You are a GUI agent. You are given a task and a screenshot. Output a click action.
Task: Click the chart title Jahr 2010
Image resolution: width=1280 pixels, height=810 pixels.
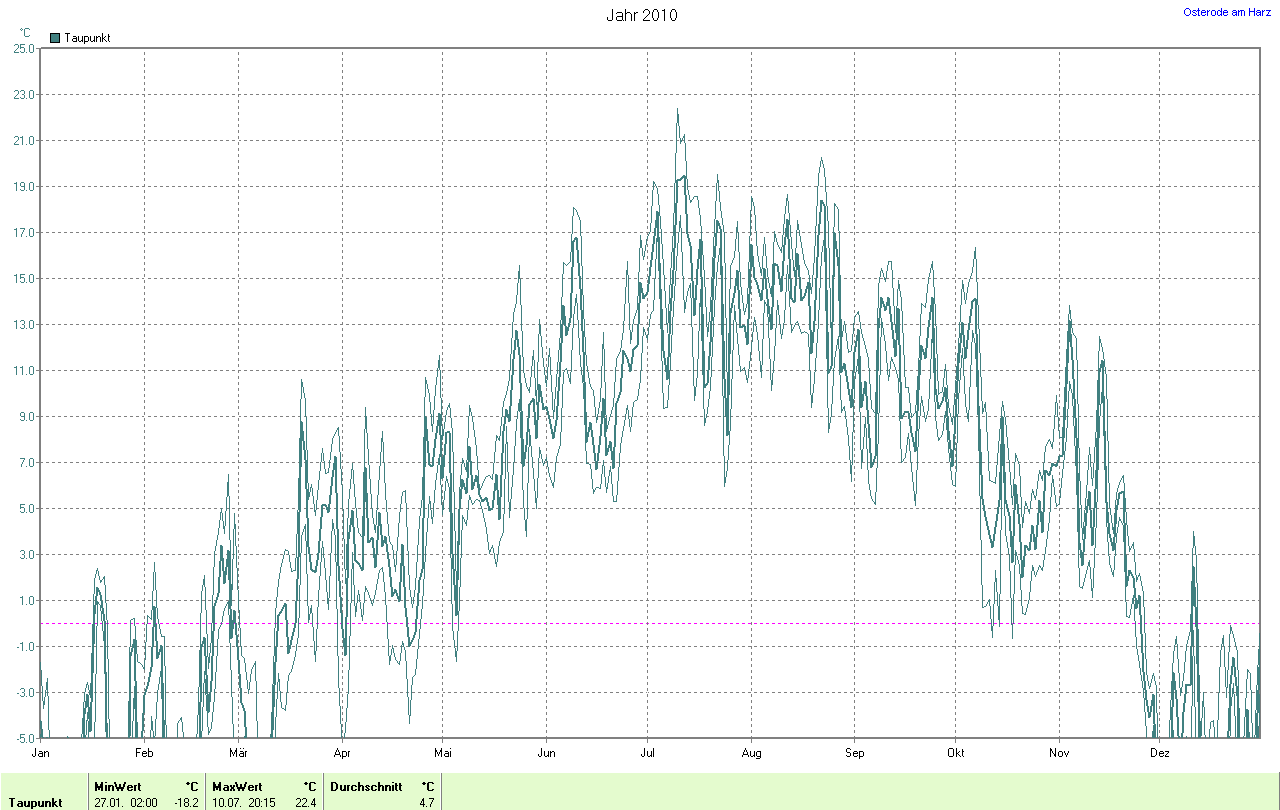click(x=641, y=15)
